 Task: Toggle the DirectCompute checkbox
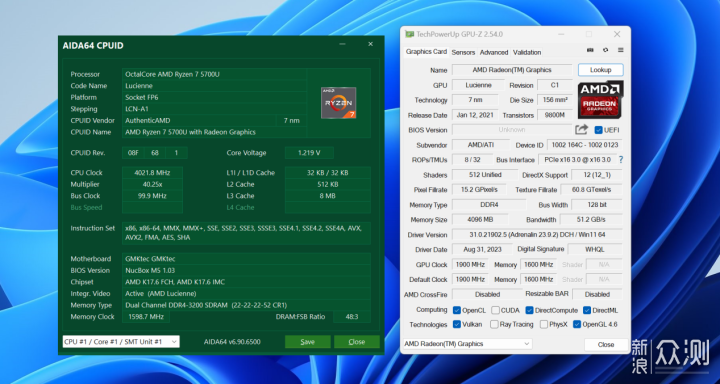[529, 310]
